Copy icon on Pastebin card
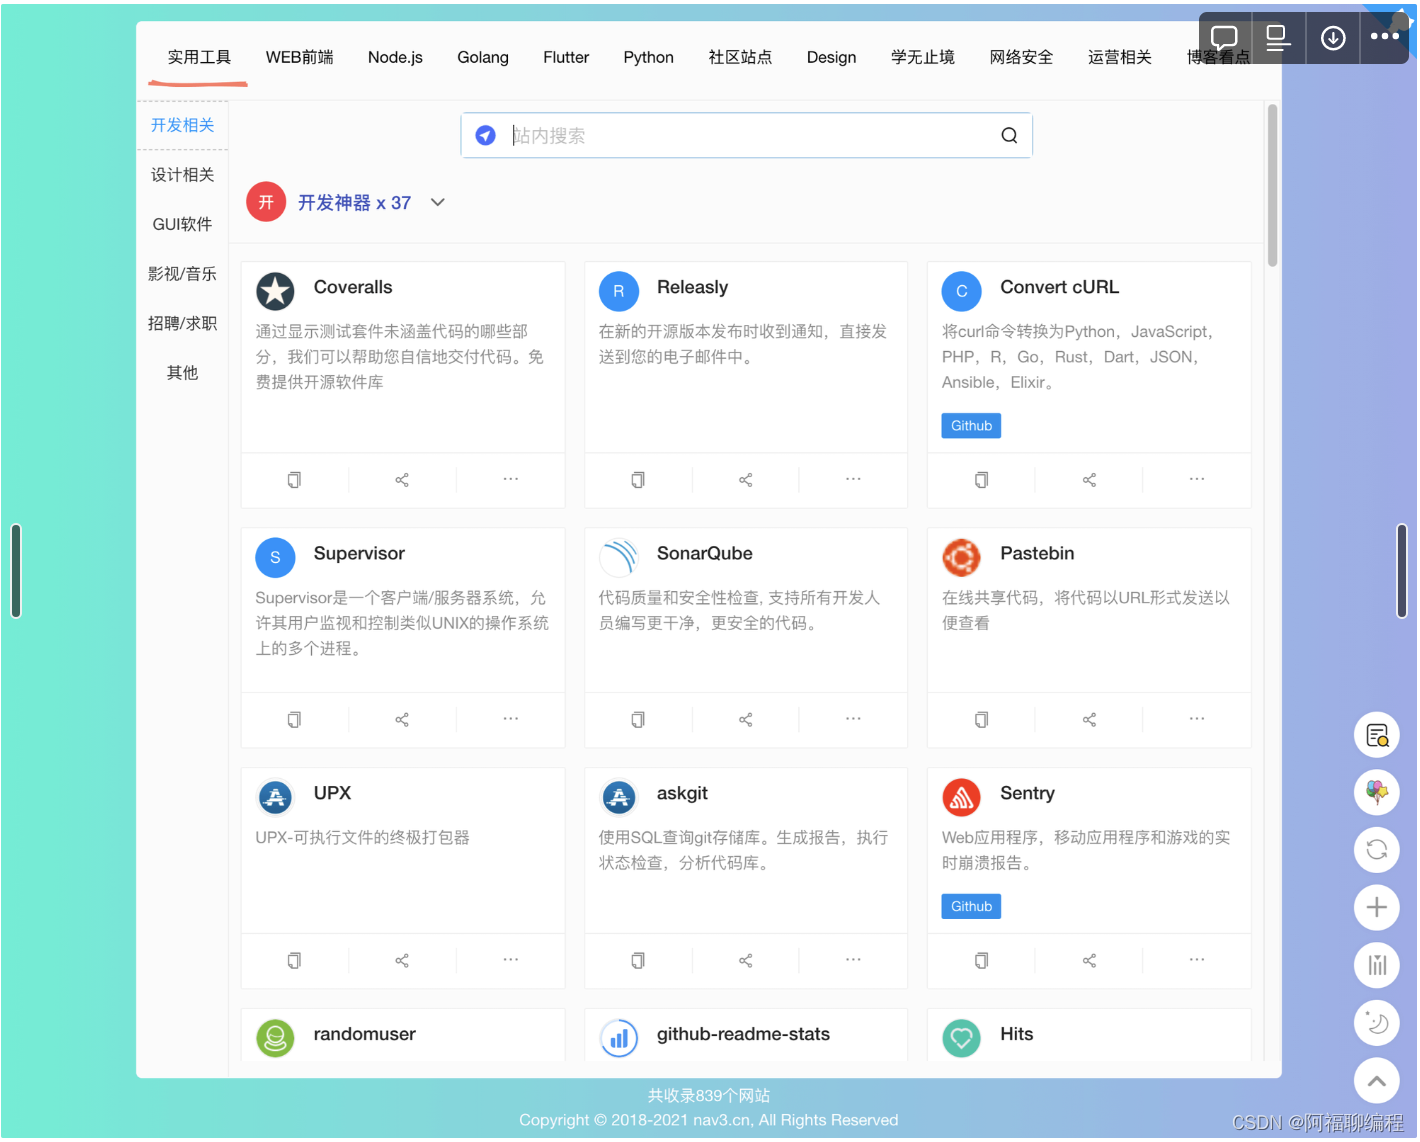 982,720
